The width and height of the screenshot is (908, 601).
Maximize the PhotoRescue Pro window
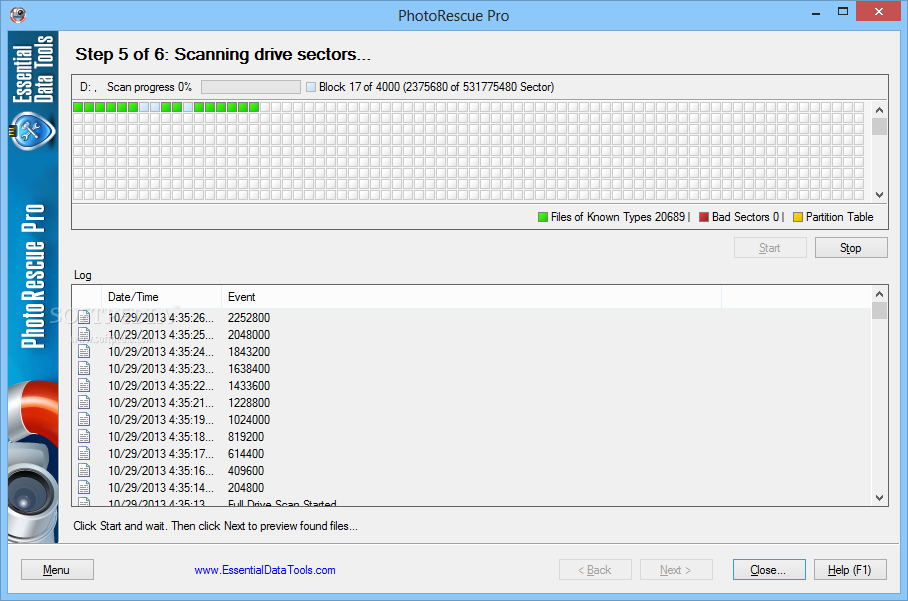tap(843, 12)
